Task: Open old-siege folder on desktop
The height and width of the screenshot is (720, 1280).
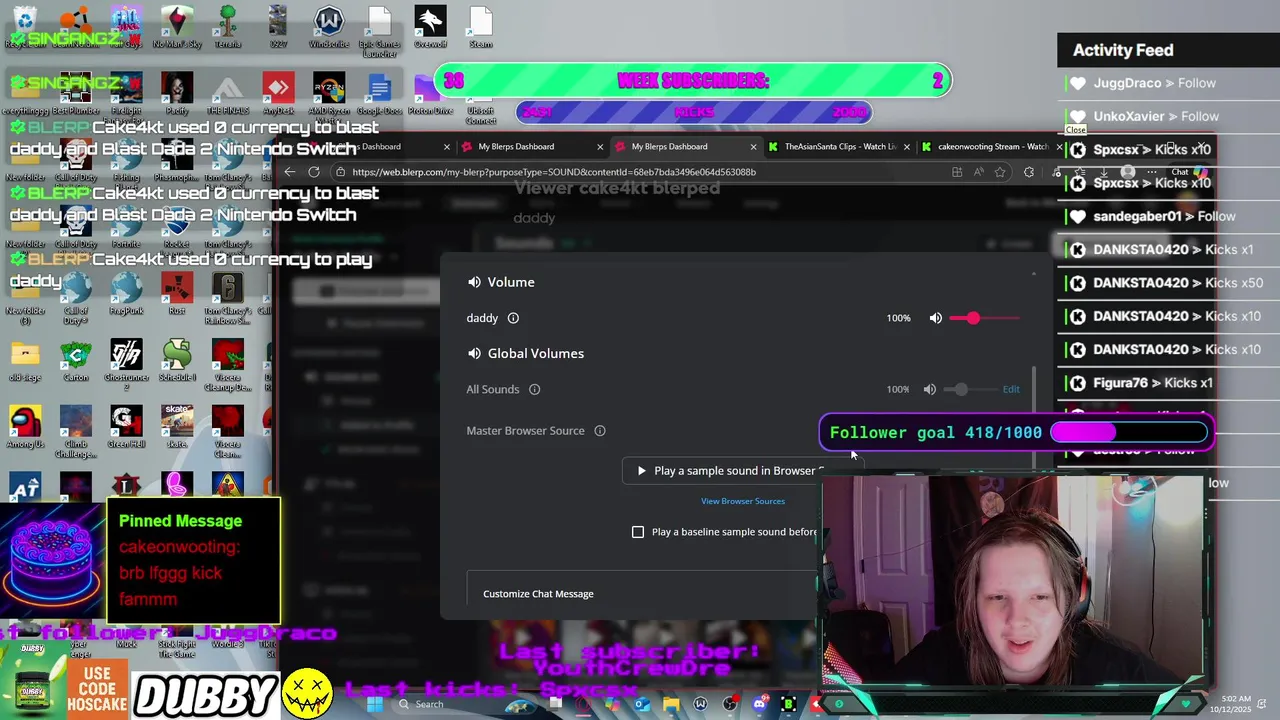Action: click(25, 360)
